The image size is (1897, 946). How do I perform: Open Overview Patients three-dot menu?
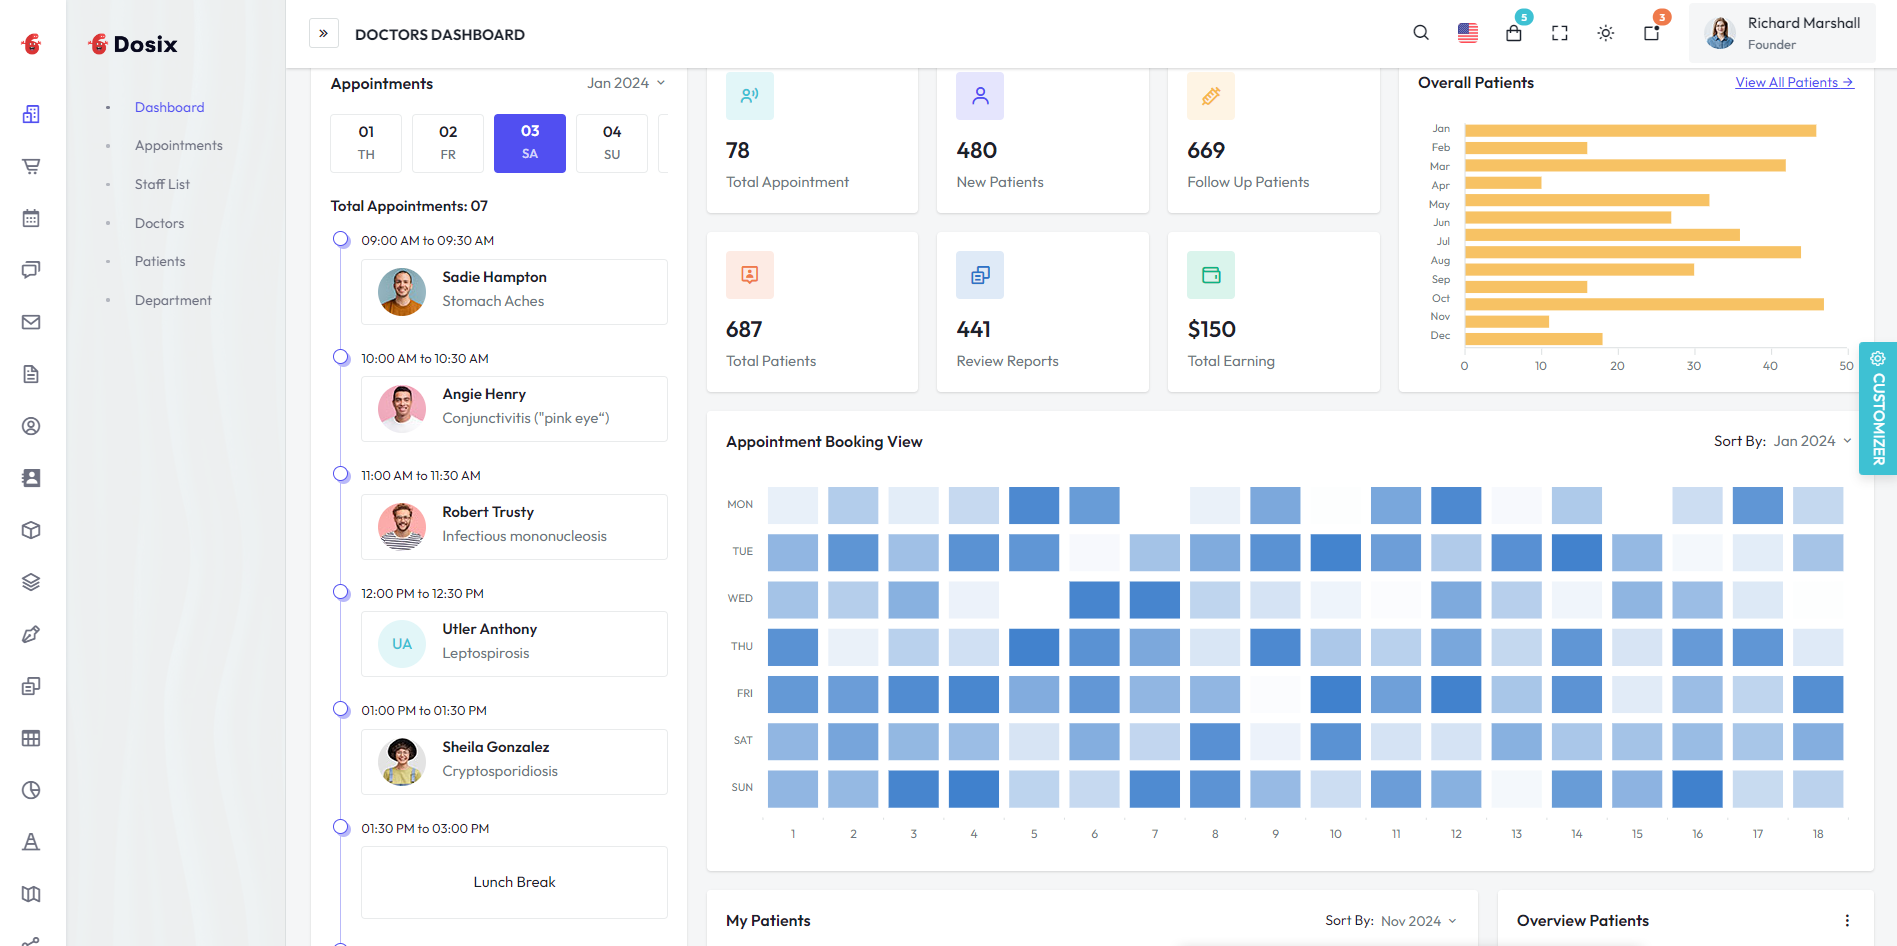[1847, 921]
